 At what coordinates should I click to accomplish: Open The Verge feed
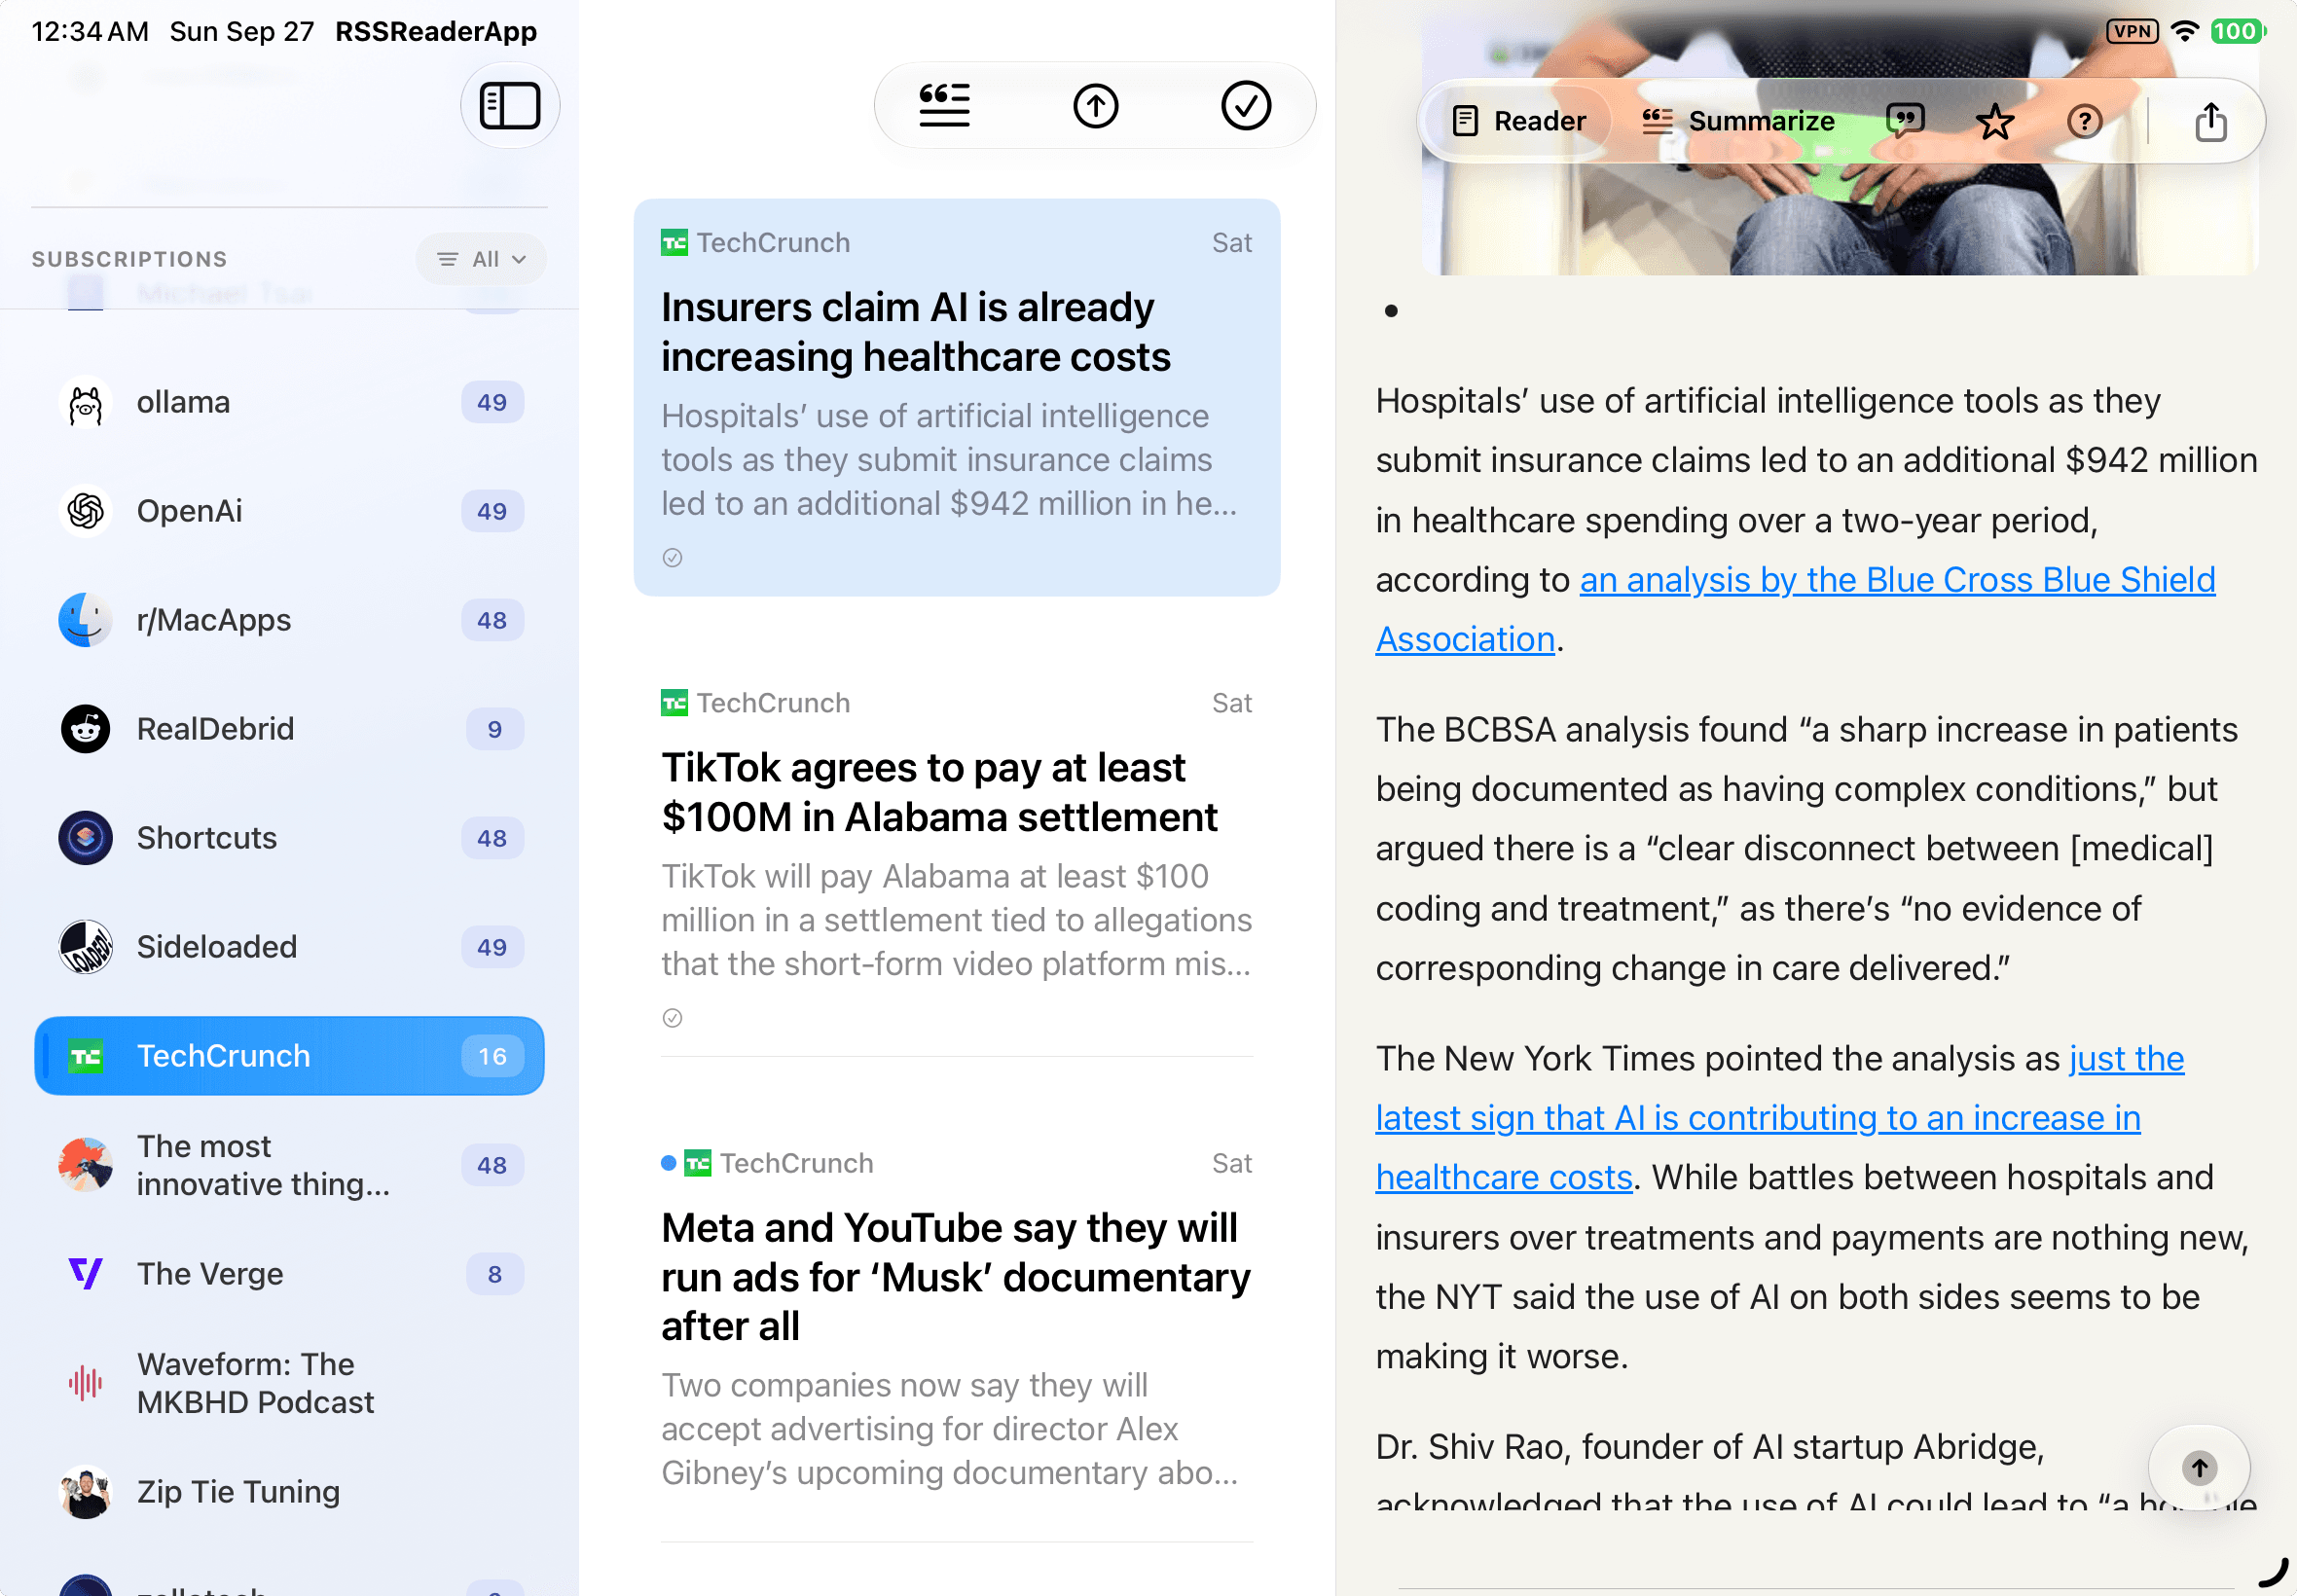289,1274
